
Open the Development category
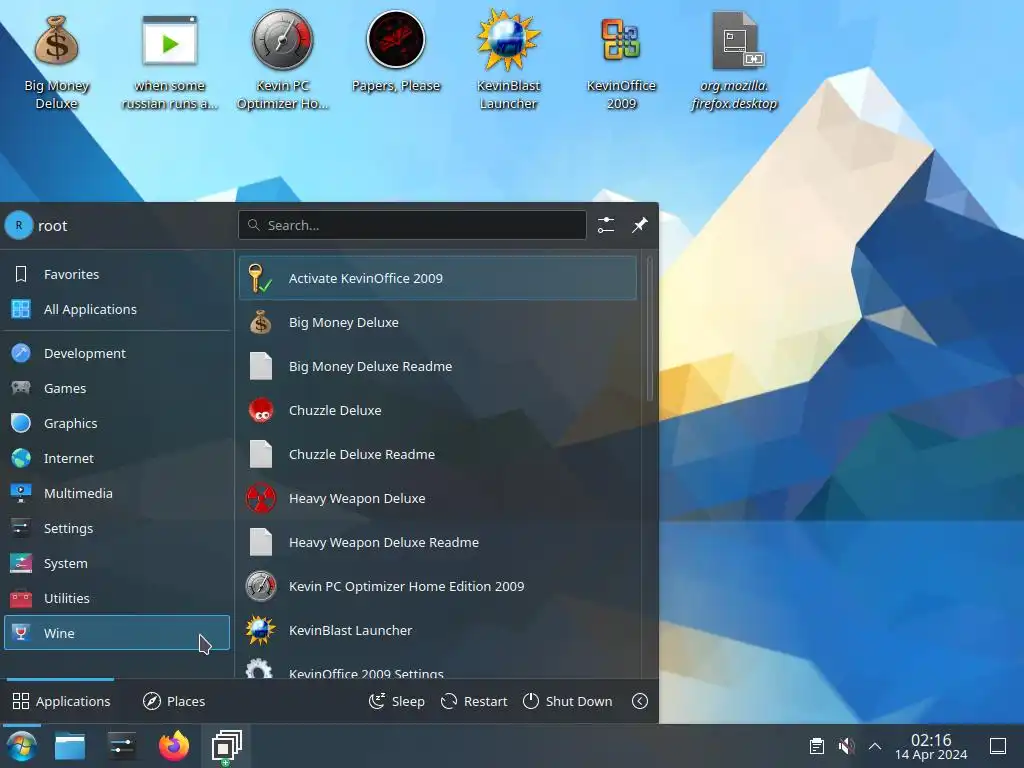[x=117, y=353]
